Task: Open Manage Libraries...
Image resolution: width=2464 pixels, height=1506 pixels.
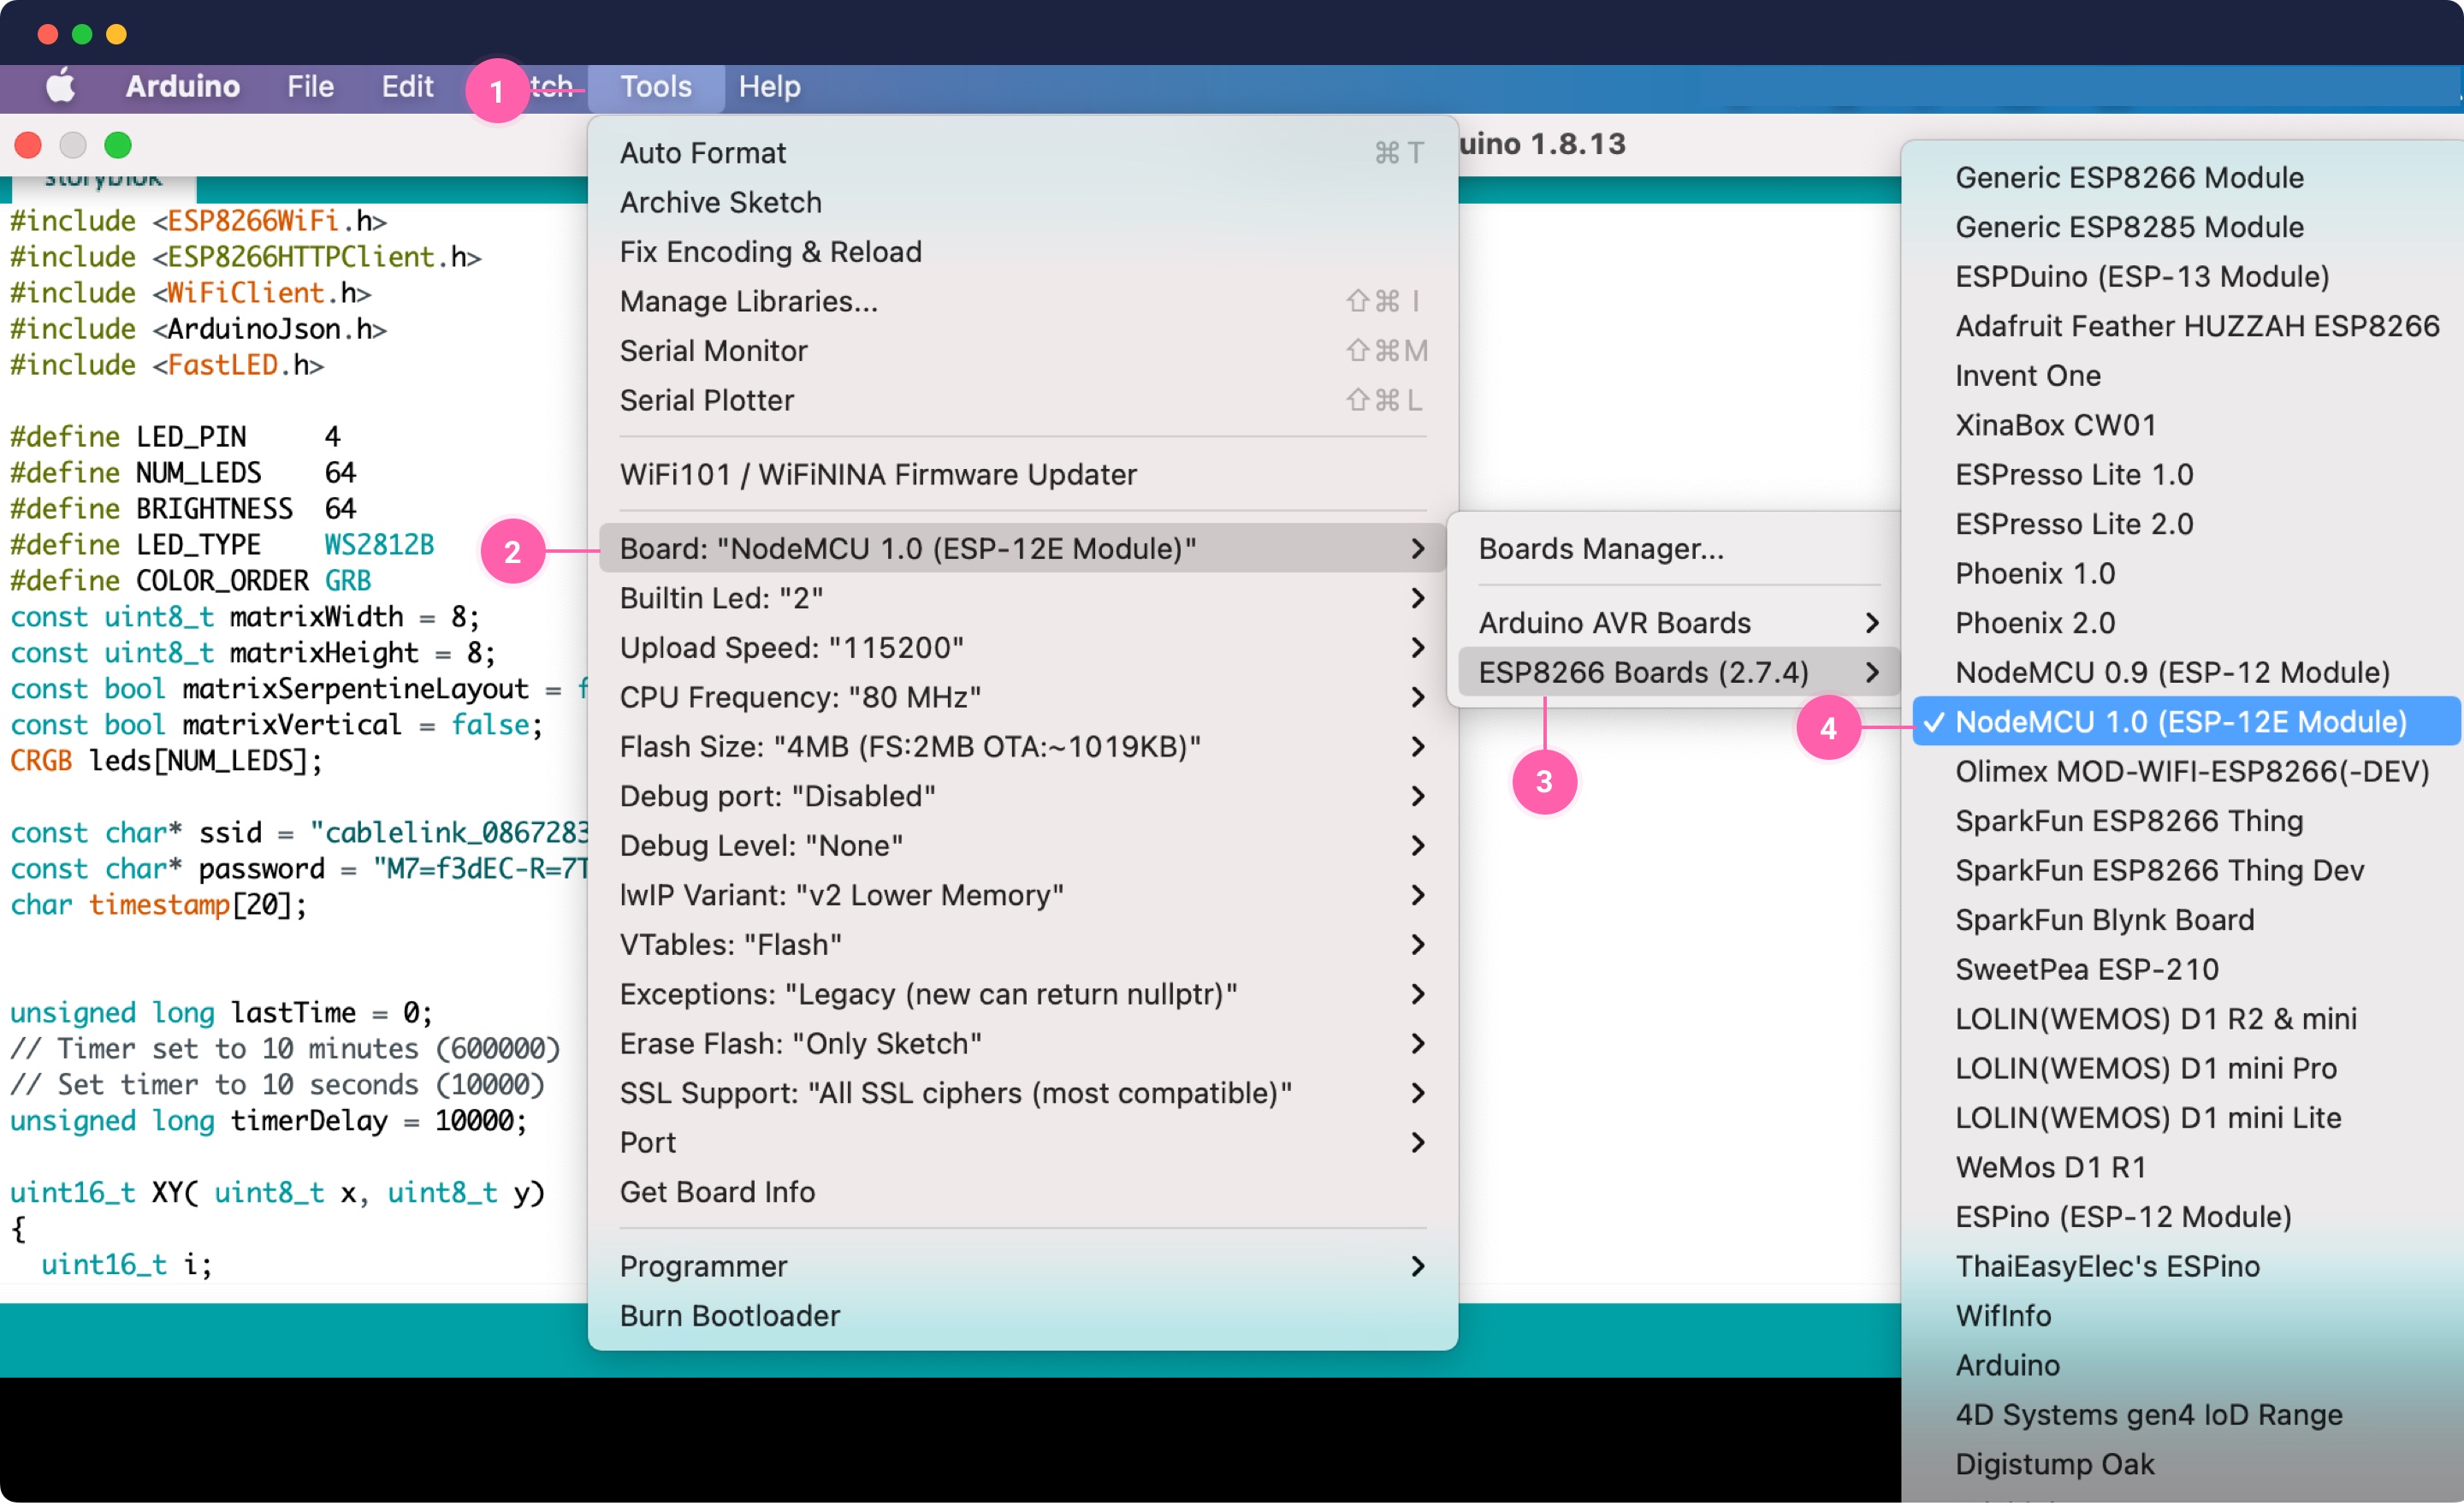Action: coord(1023,302)
